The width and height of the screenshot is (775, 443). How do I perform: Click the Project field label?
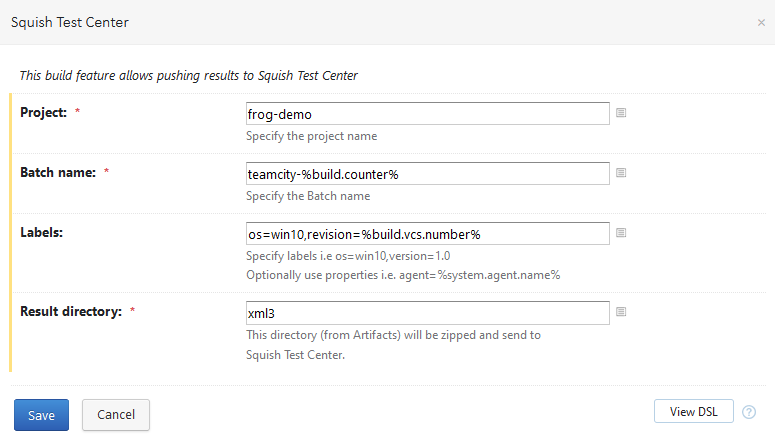click(x=43, y=112)
